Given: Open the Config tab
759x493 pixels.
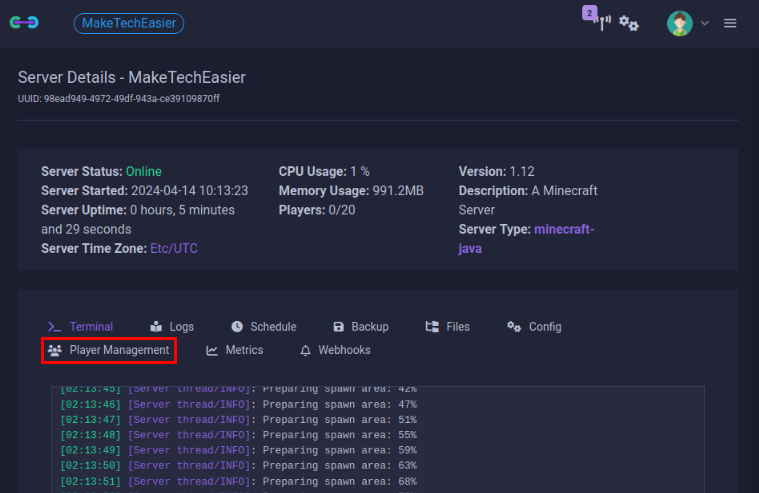Looking at the screenshot, I should point(534,327).
